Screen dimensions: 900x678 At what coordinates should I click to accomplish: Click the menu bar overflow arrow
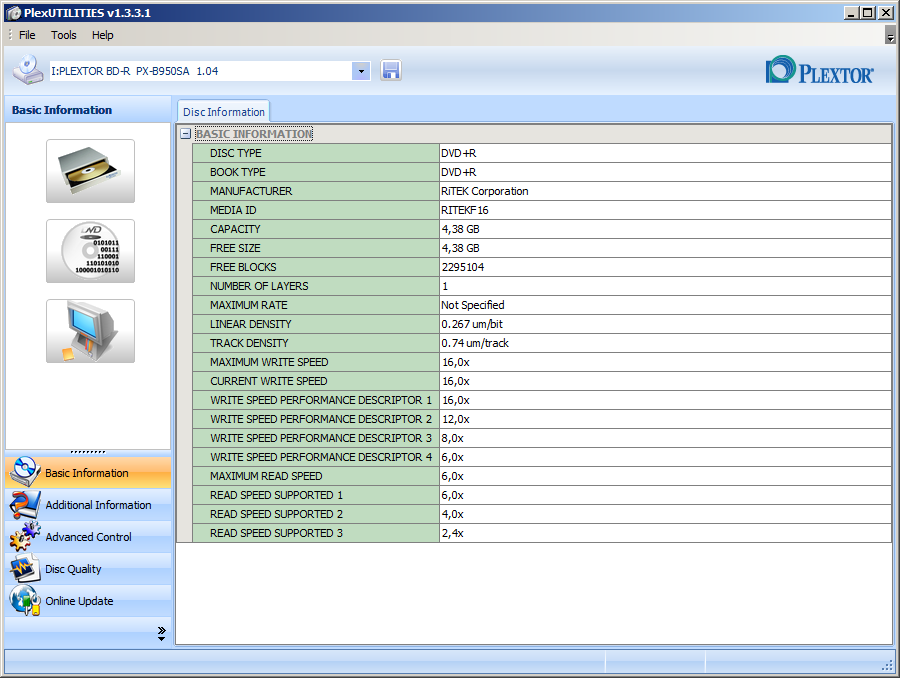coord(890,36)
